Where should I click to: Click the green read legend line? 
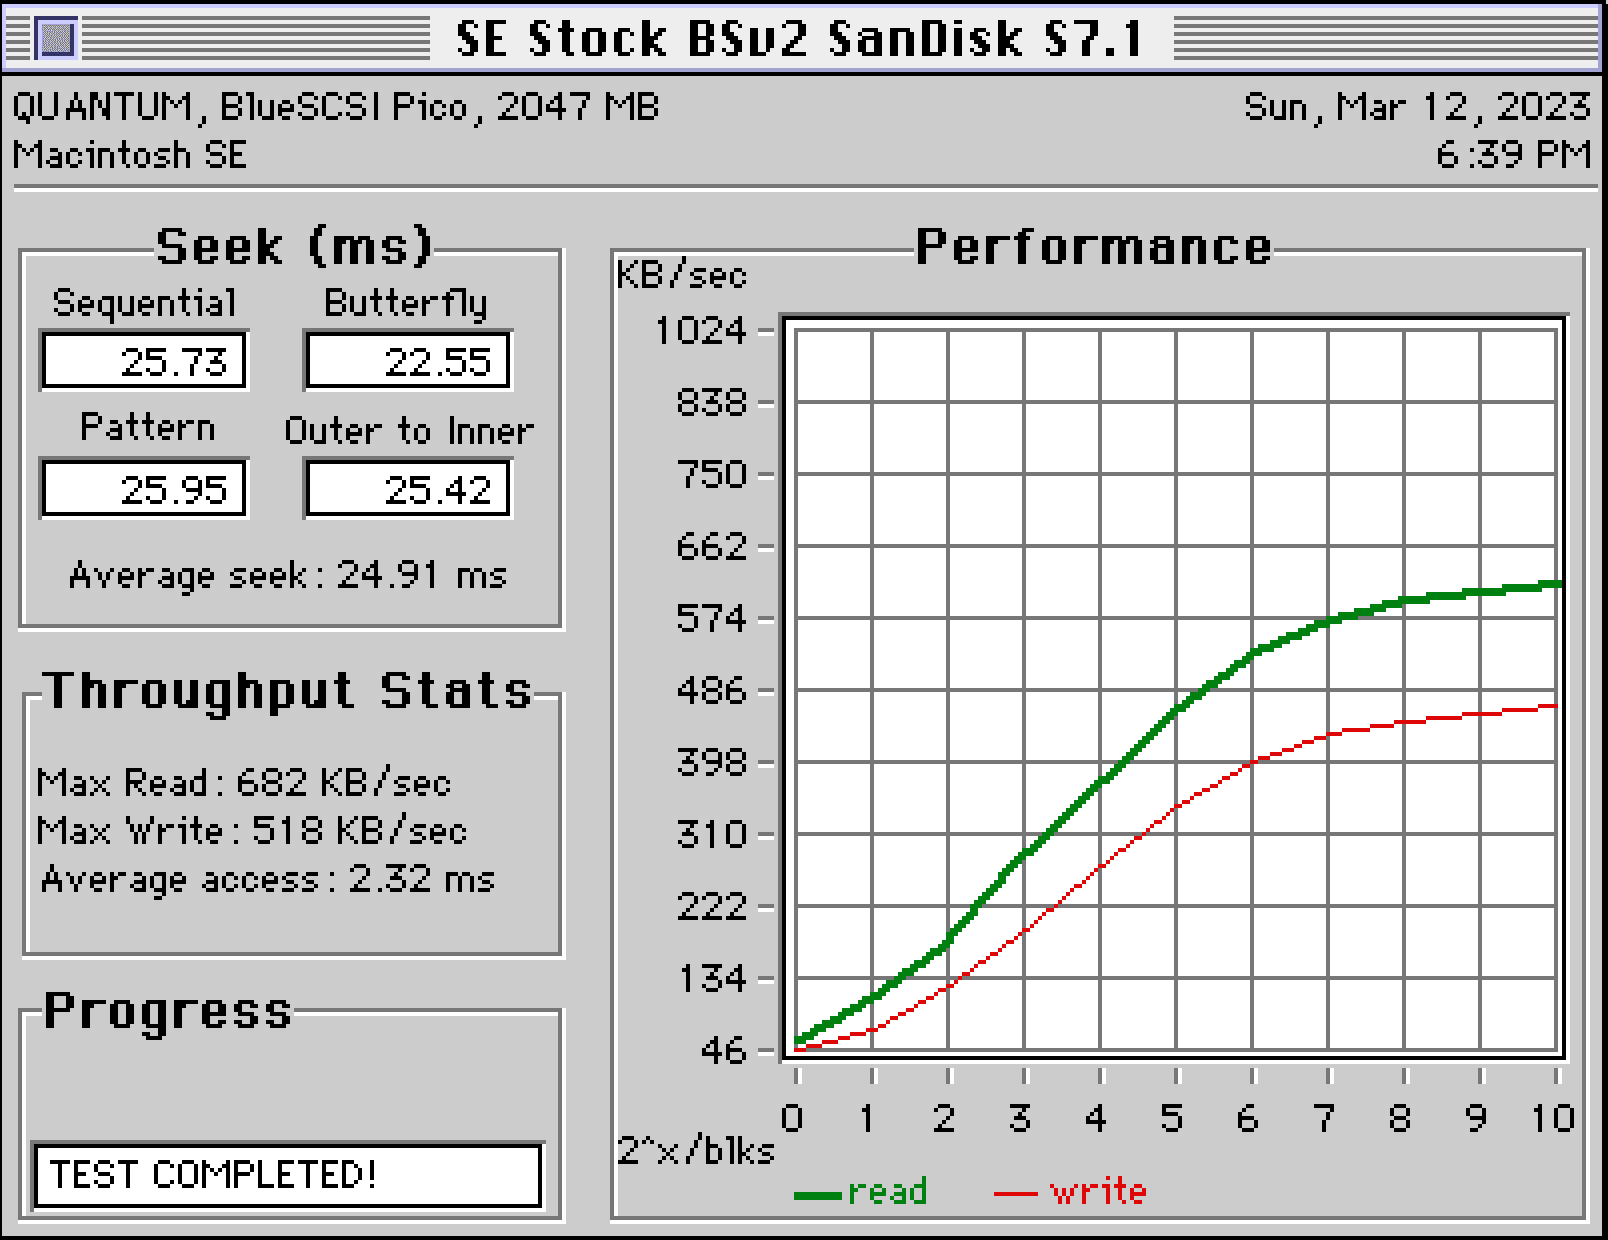(x=818, y=1194)
